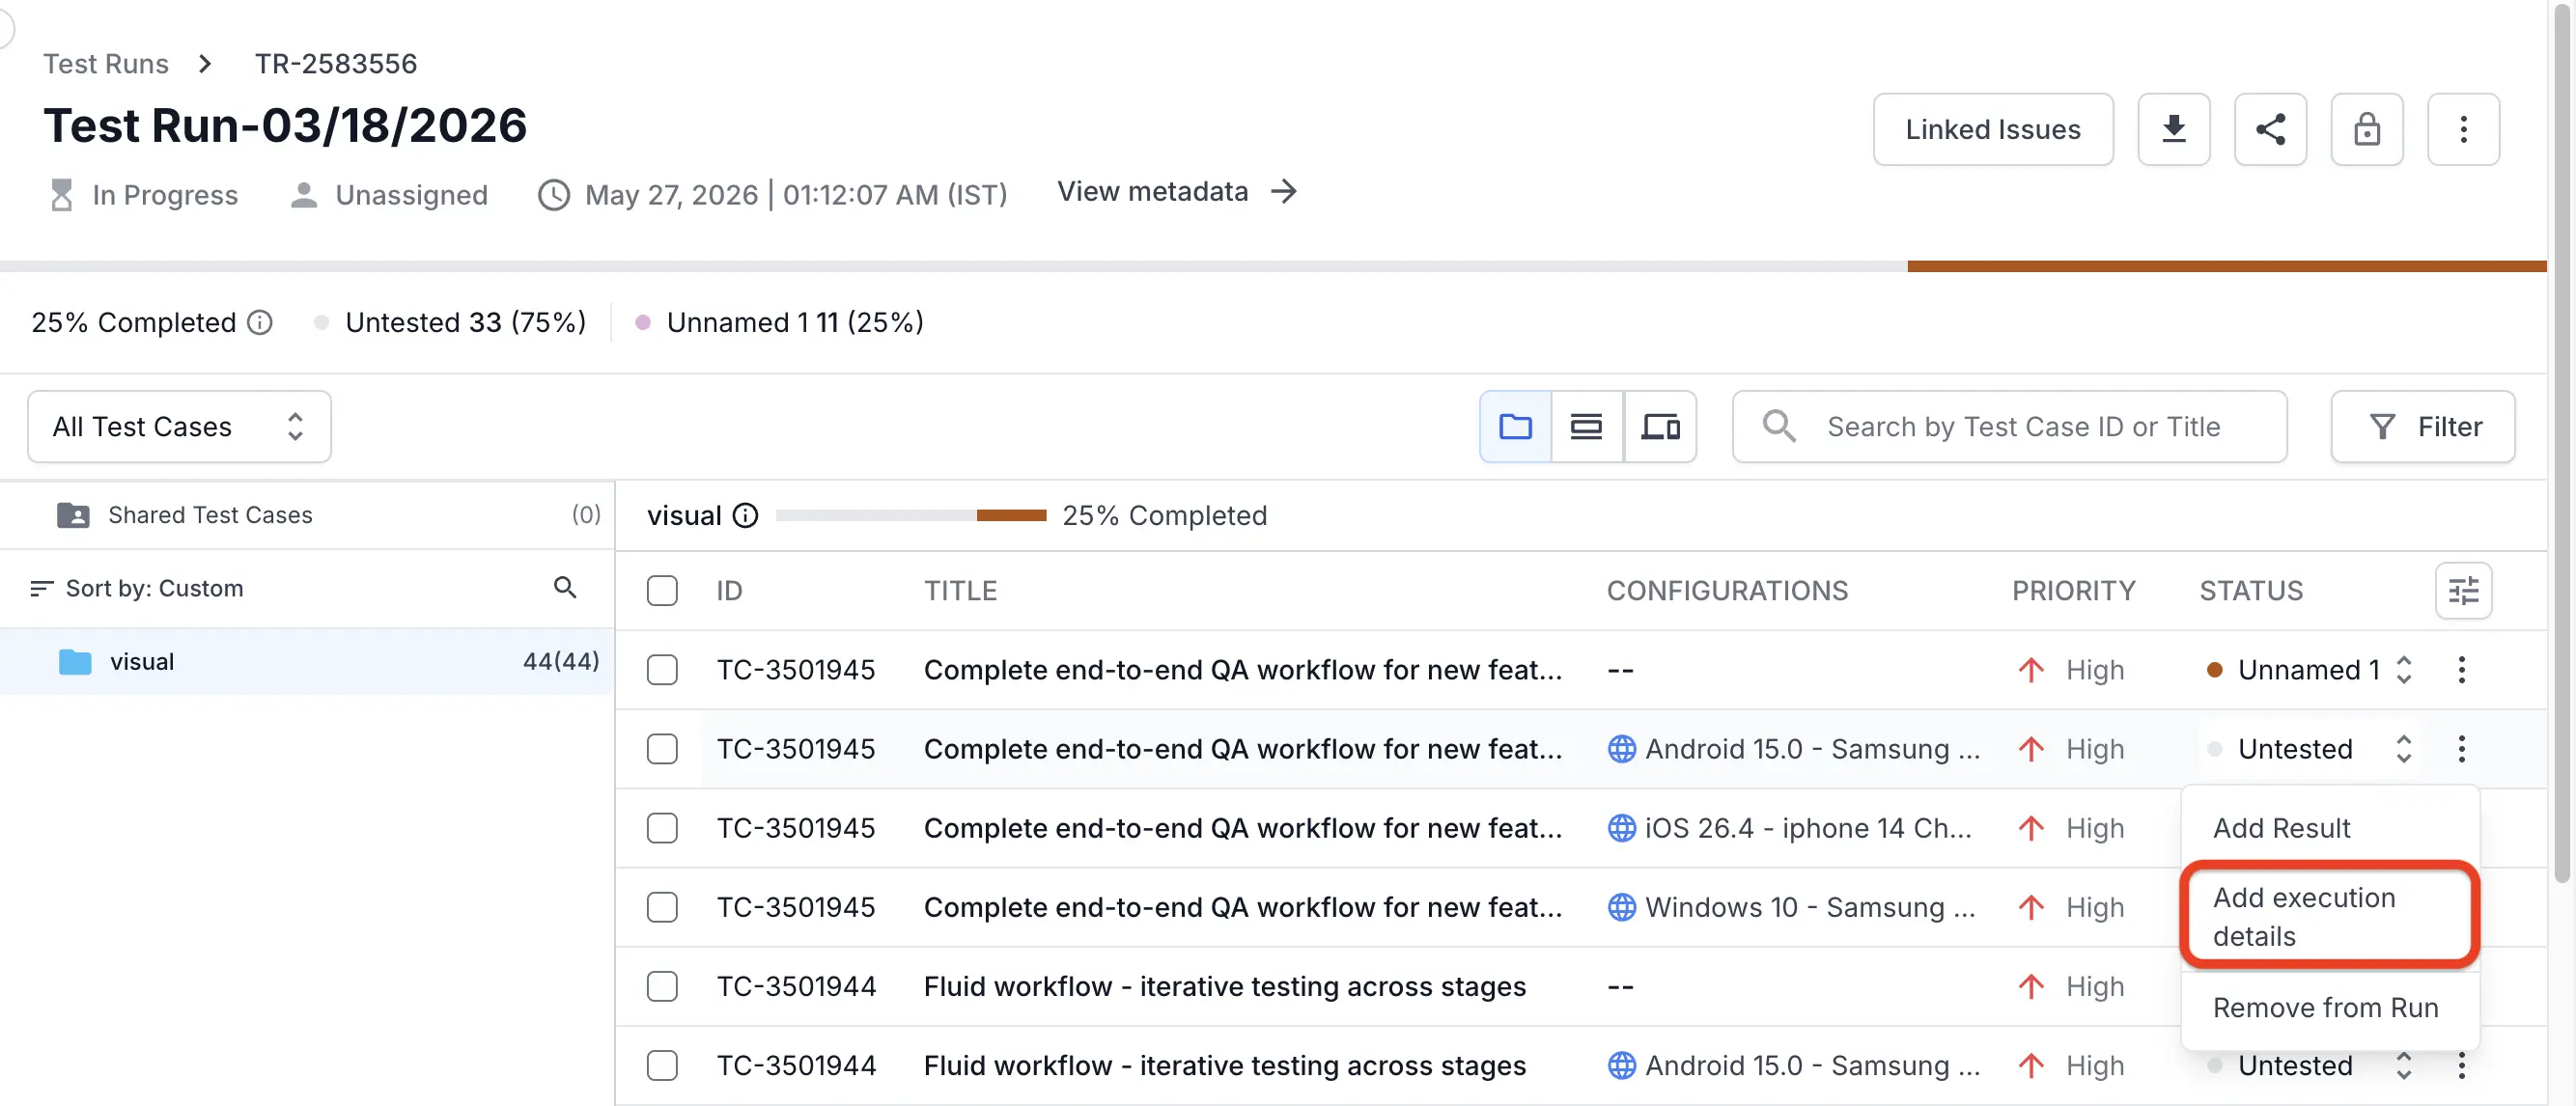The image size is (2576, 1106).
Task: Click info icon next to visual heading
Action: 745,515
